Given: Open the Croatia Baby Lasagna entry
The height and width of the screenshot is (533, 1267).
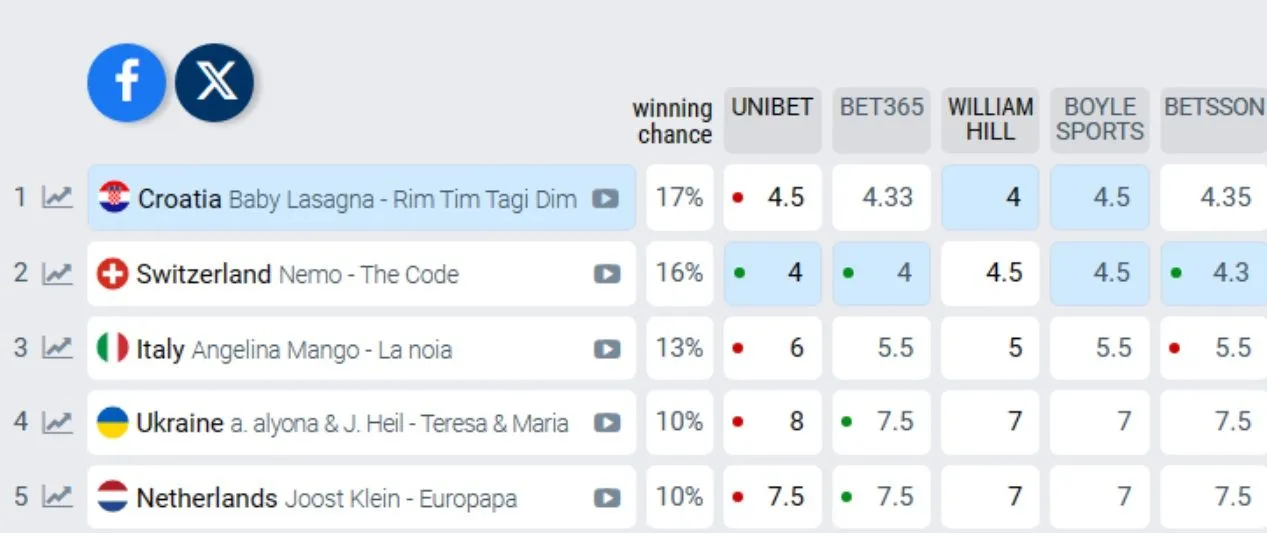Looking at the screenshot, I should [361, 198].
